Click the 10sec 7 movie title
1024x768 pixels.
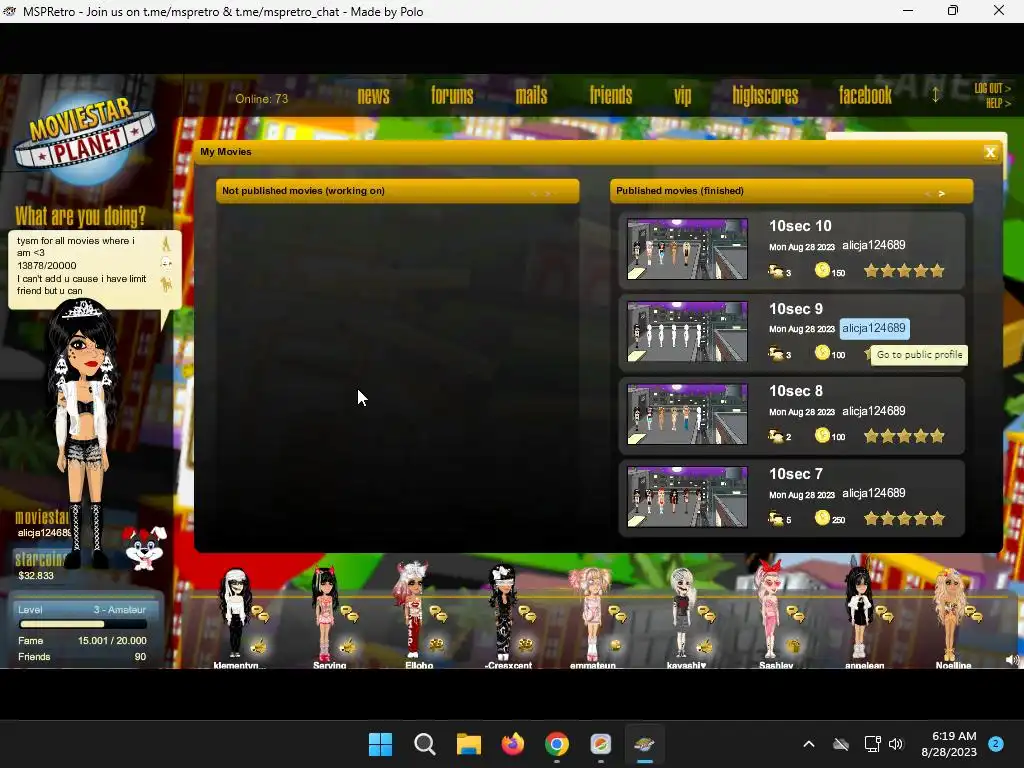tap(795, 474)
